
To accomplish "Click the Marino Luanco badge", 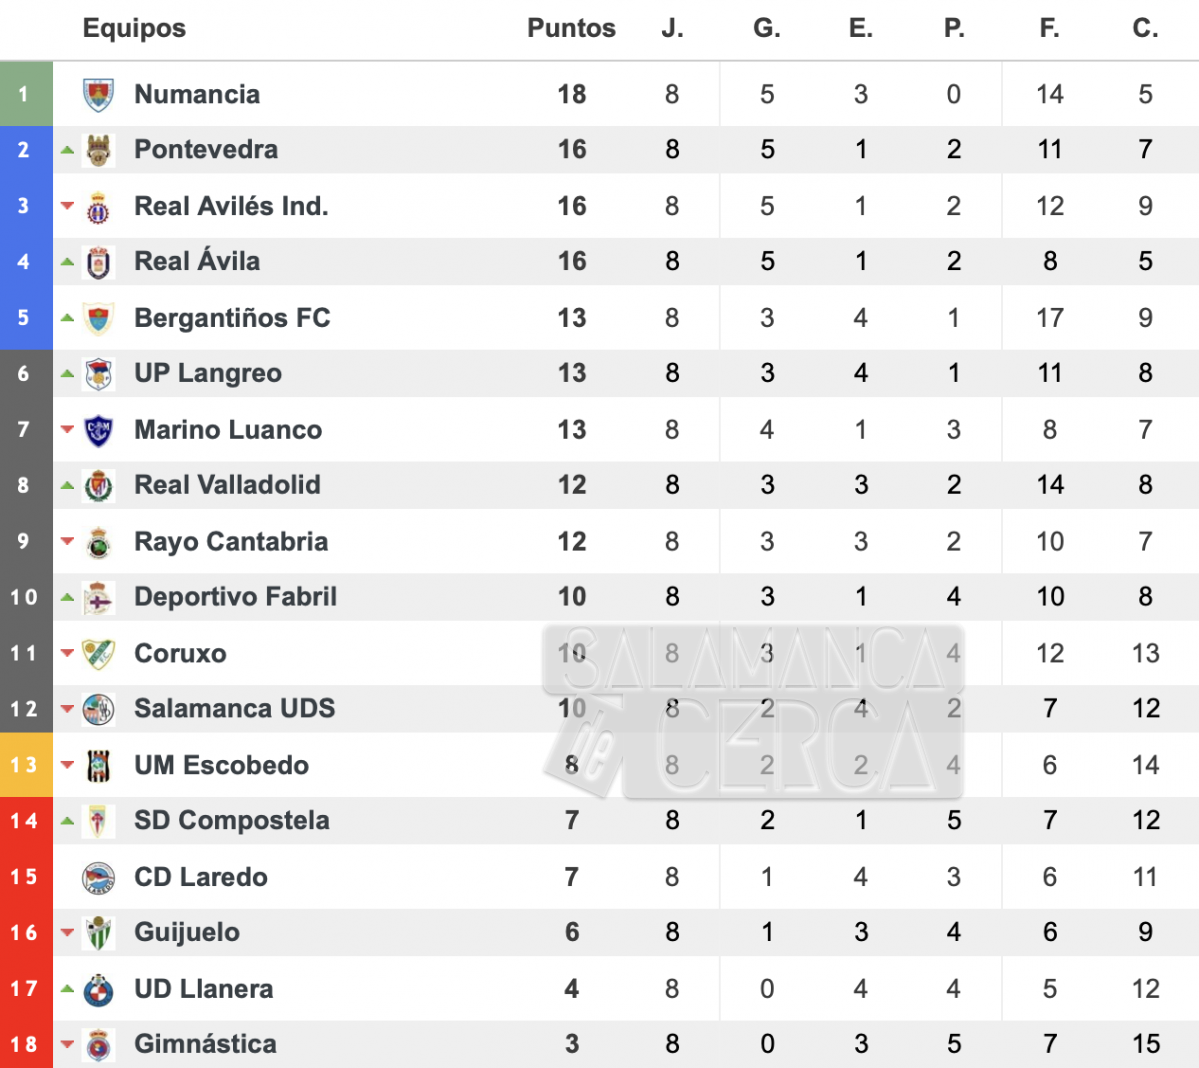I will [99, 430].
